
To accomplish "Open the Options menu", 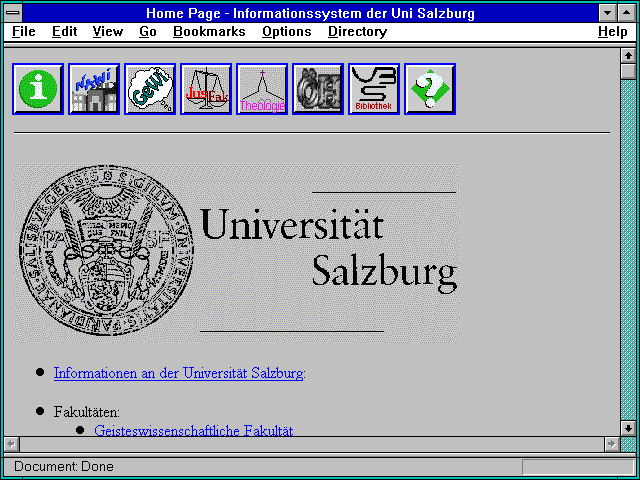I will pyautogui.click(x=287, y=32).
